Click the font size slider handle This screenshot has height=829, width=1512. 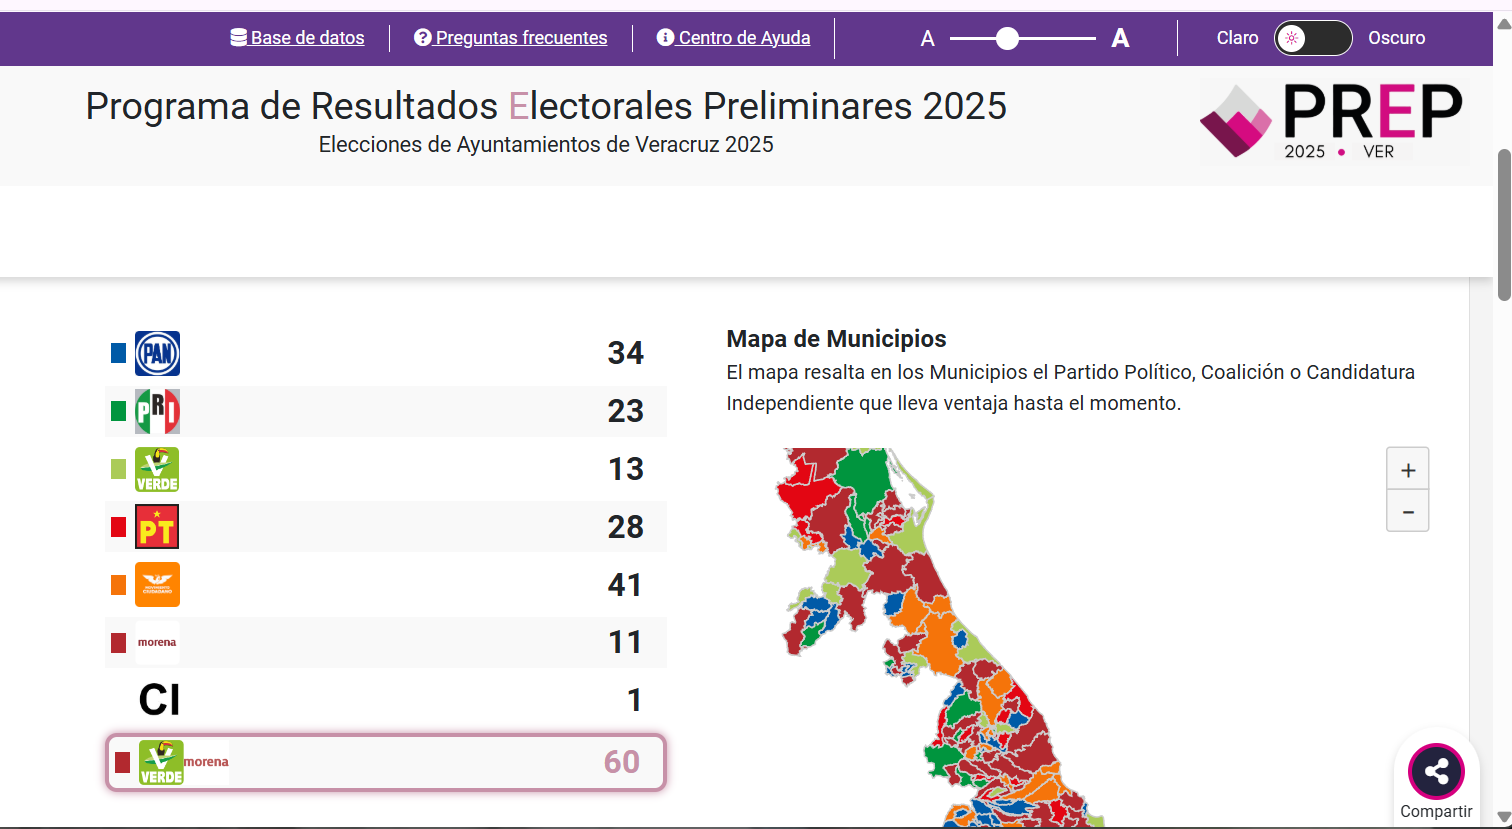click(x=1007, y=38)
